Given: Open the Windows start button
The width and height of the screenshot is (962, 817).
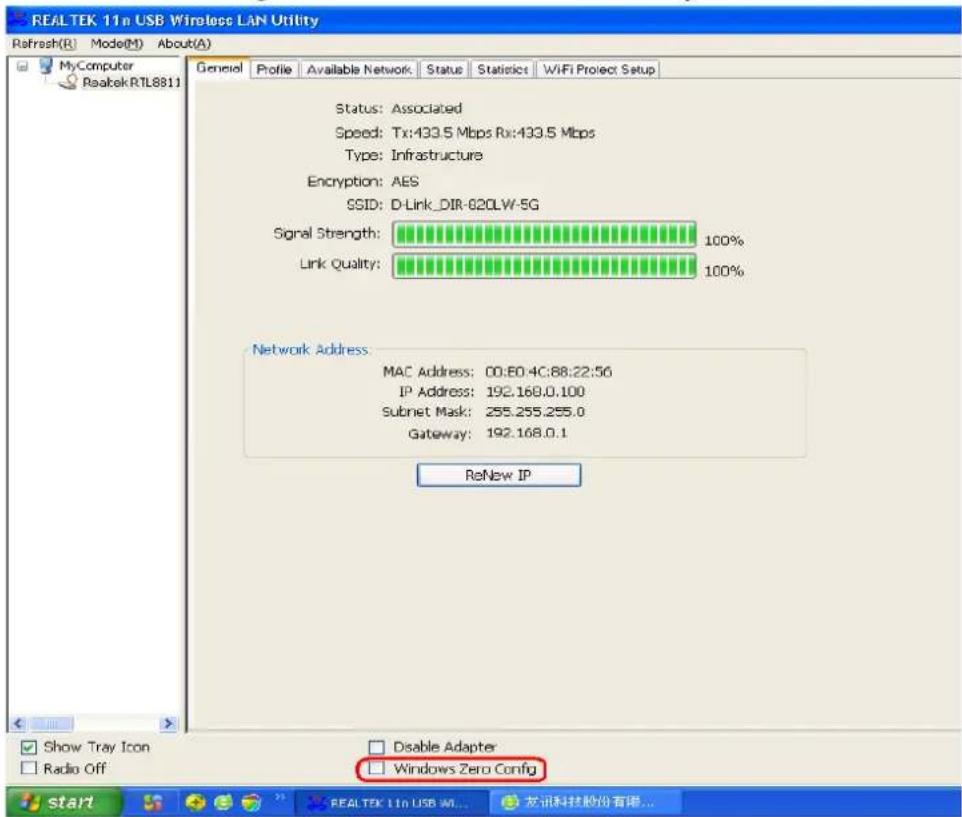Looking at the screenshot, I should point(64,802).
